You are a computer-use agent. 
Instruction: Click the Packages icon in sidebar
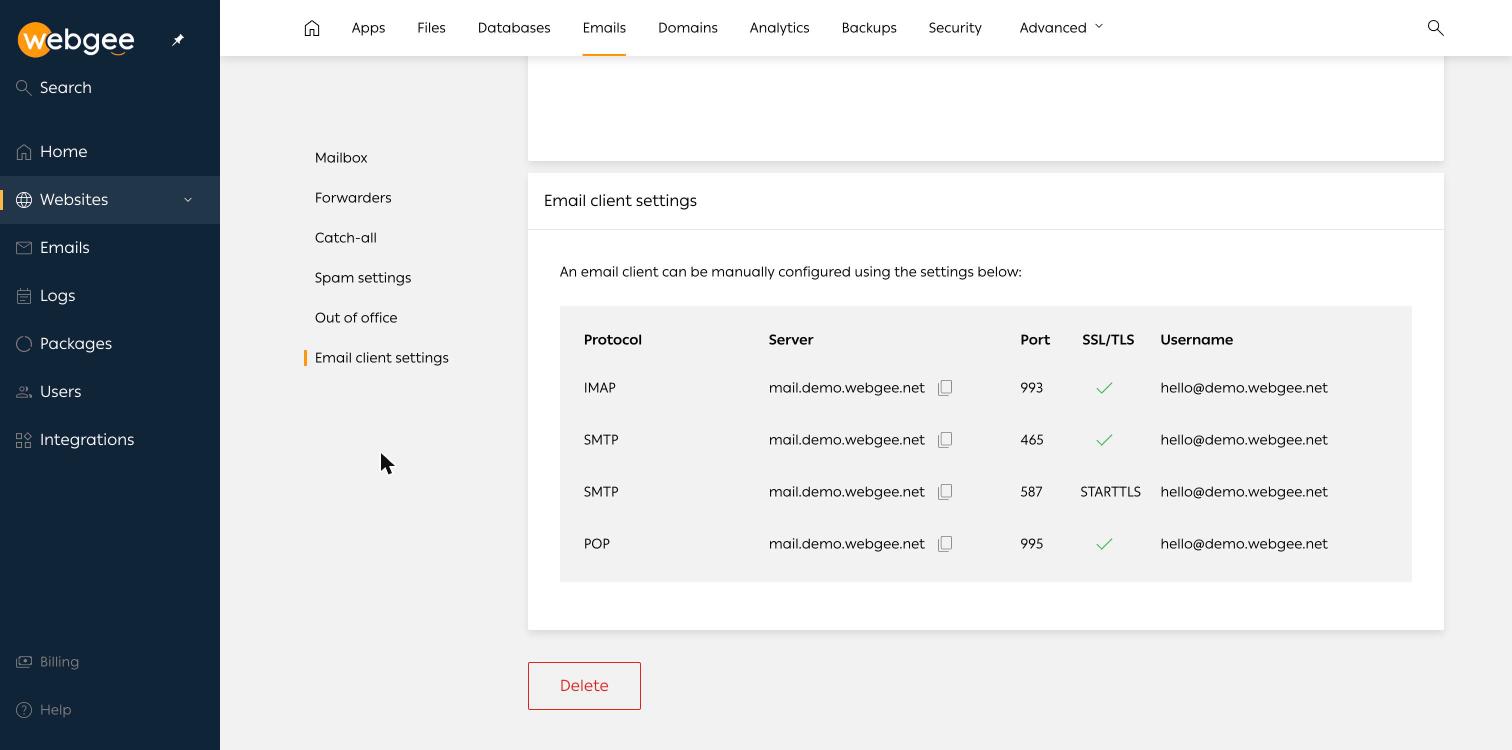point(24,344)
